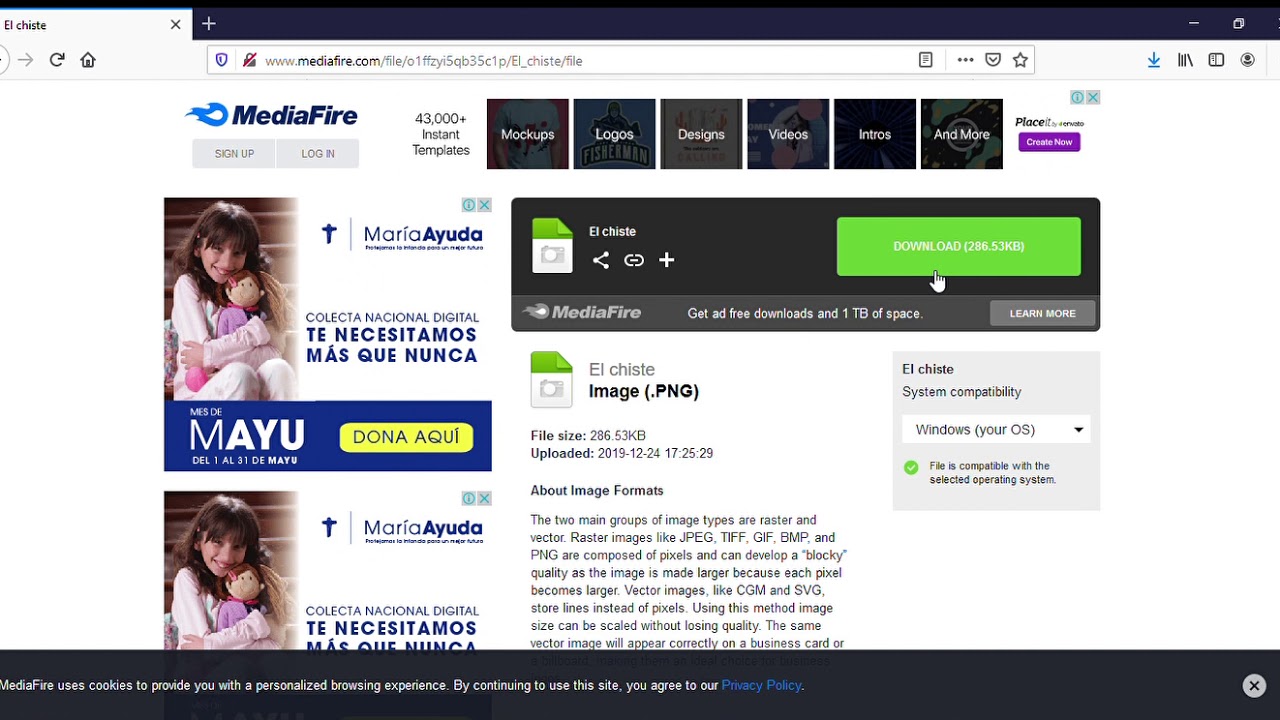Click the top banner ad info icon
1280x720 pixels.
tap(1078, 97)
